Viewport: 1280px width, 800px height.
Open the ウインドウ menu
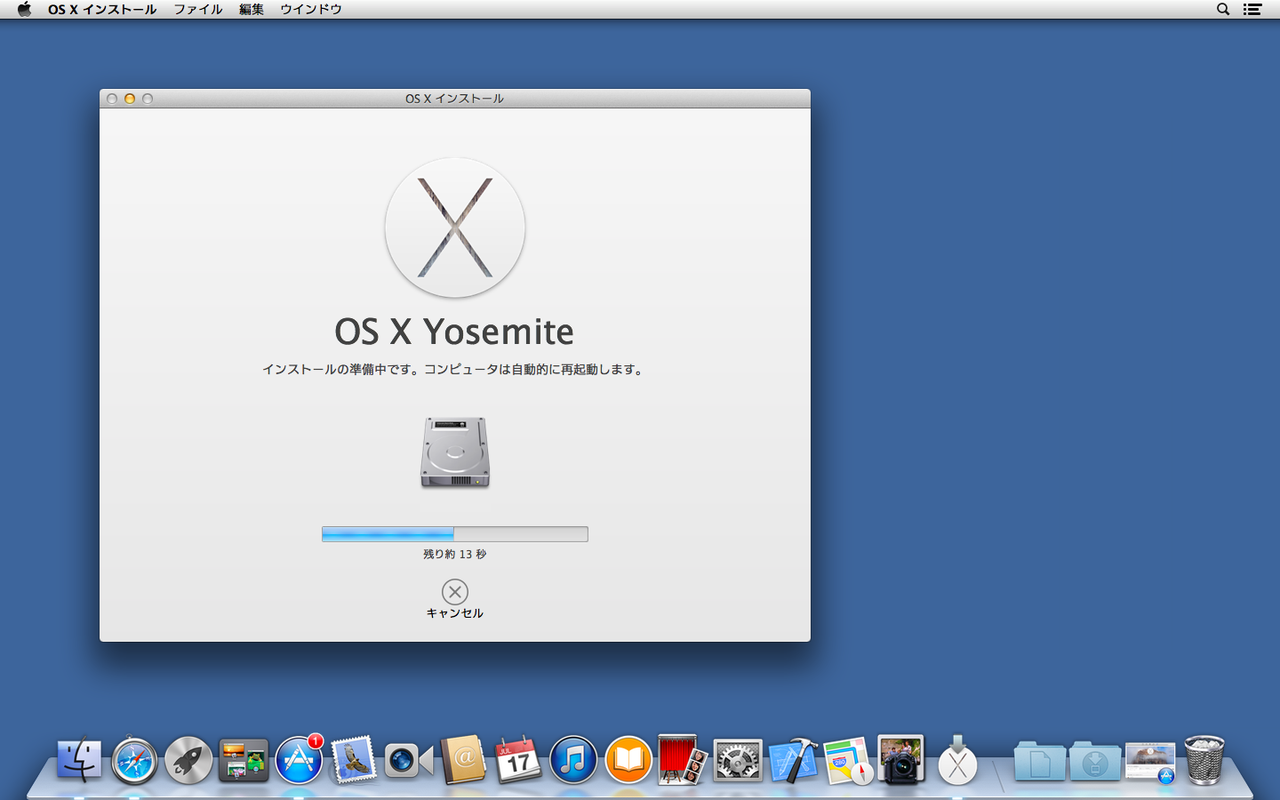click(x=311, y=9)
